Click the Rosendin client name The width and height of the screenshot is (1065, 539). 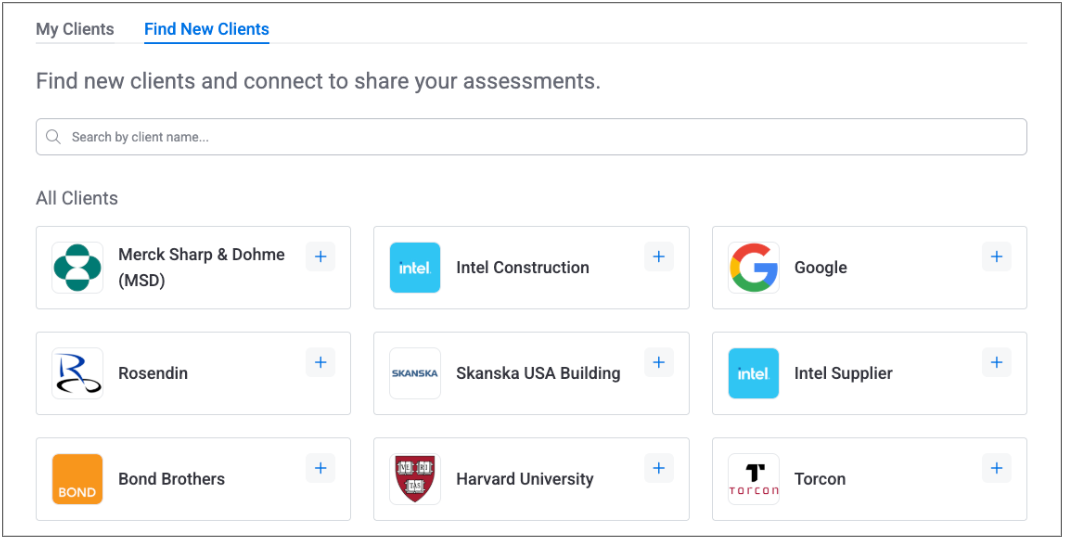point(153,373)
